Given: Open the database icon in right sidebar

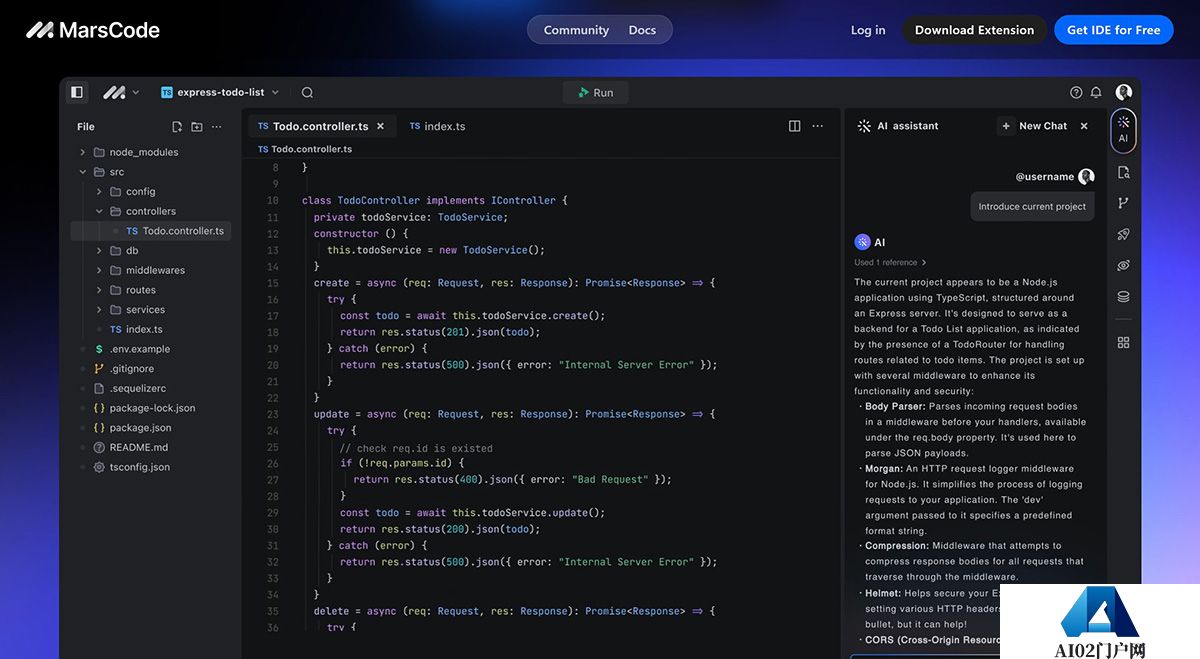Looking at the screenshot, I should 1123,296.
